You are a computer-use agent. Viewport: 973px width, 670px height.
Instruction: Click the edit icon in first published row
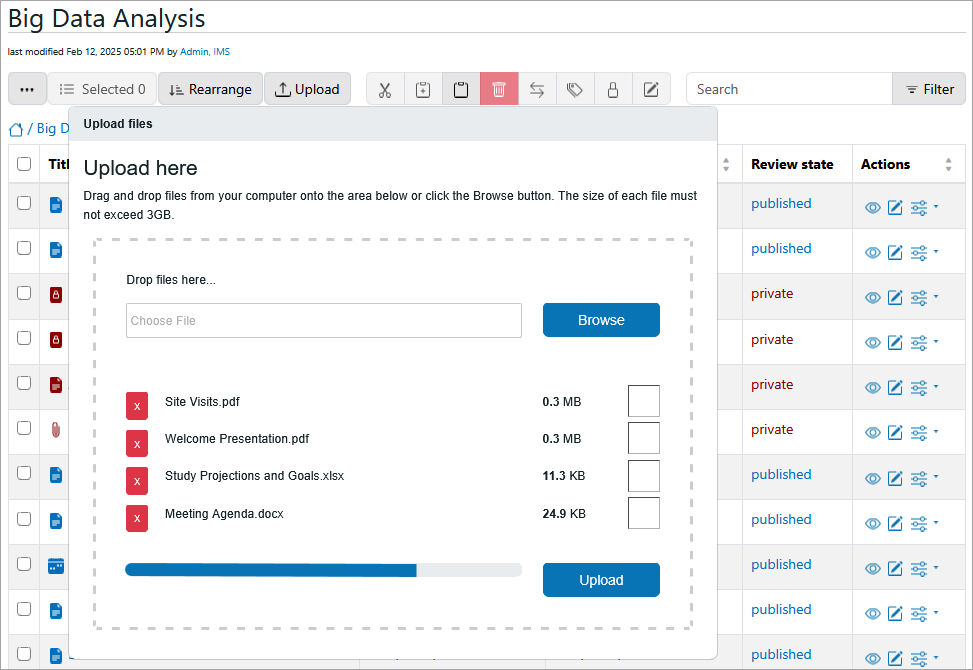coord(895,207)
